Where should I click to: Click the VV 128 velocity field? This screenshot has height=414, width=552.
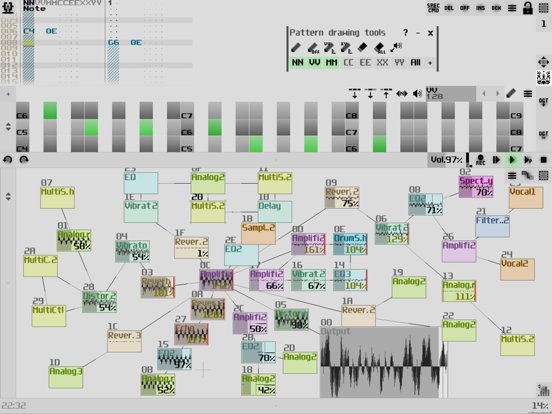coord(451,94)
